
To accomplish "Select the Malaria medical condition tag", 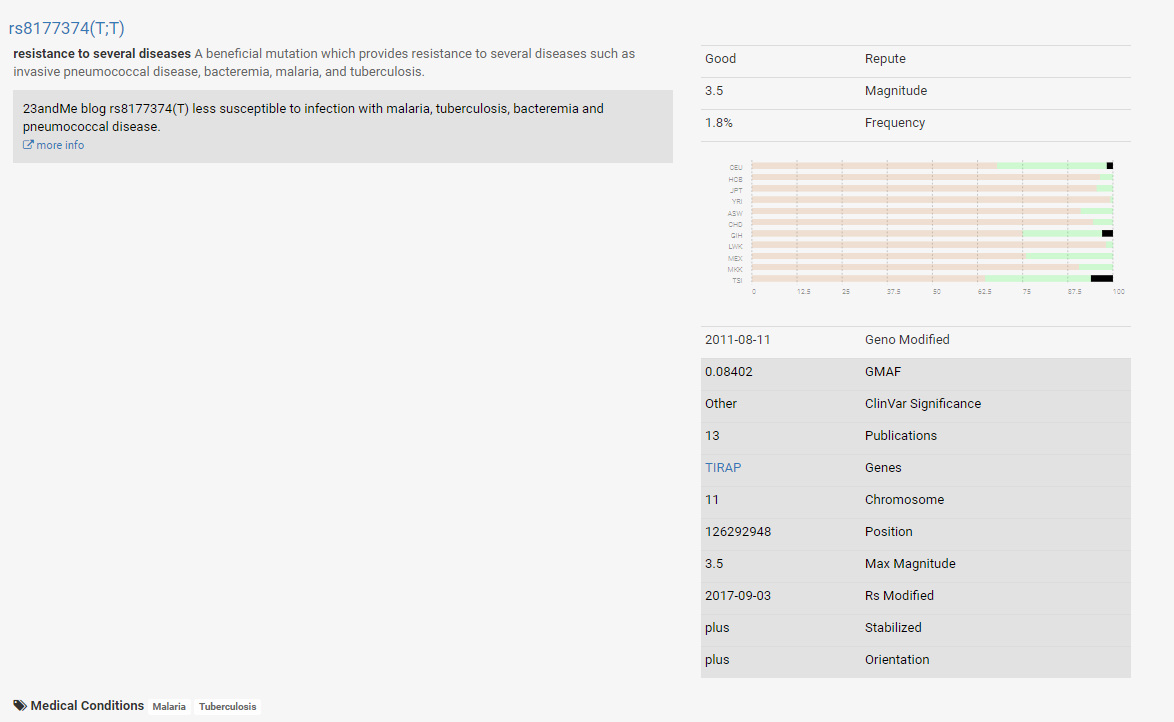I will [169, 706].
